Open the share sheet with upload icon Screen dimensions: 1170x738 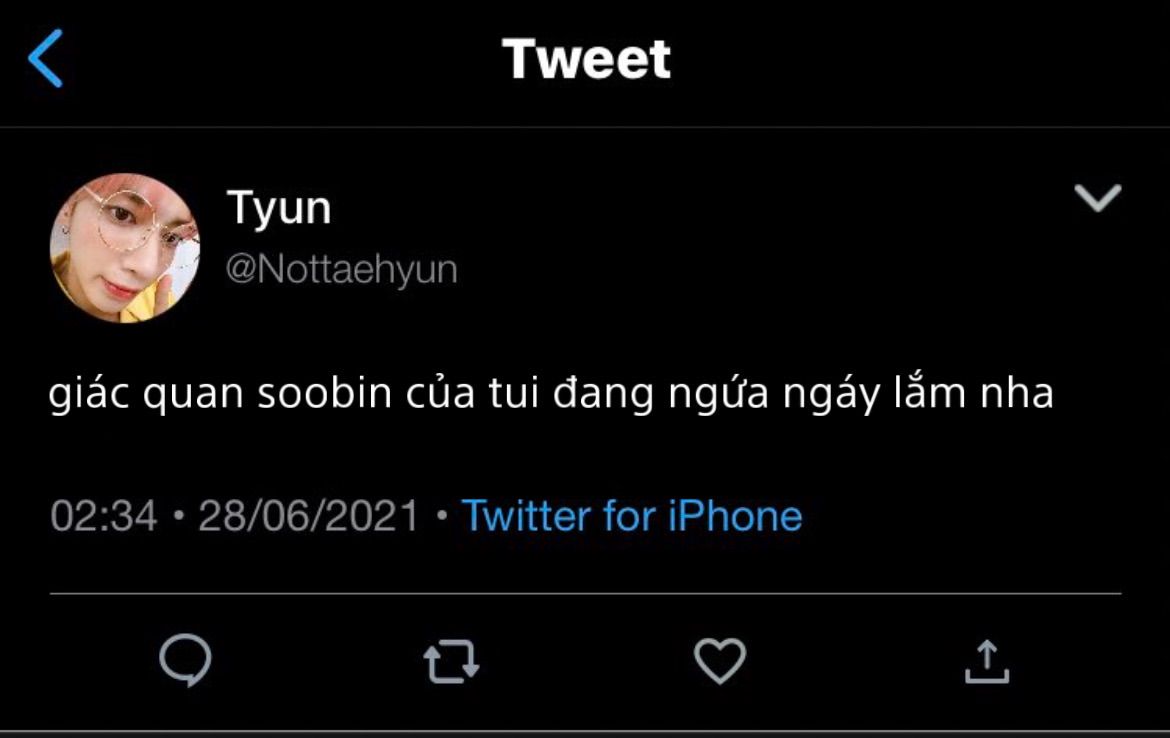pos(986,661)
